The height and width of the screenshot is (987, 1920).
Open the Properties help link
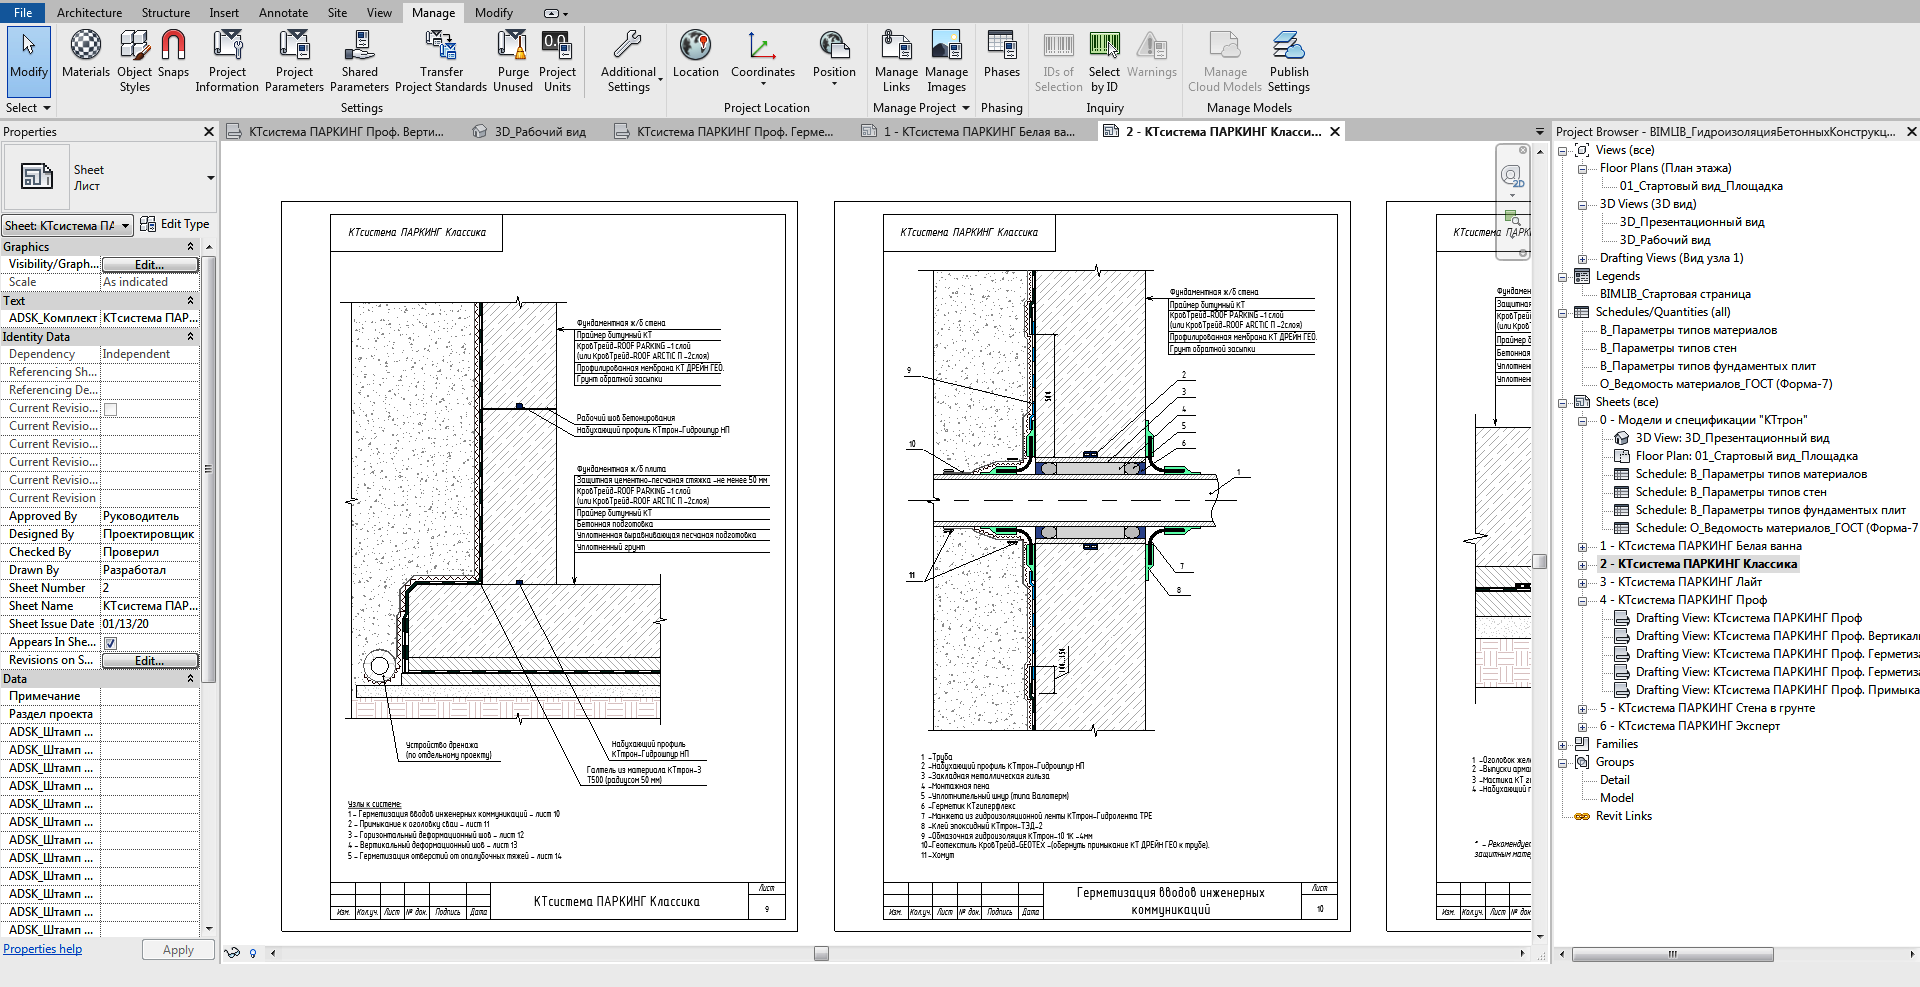[43, 949]
